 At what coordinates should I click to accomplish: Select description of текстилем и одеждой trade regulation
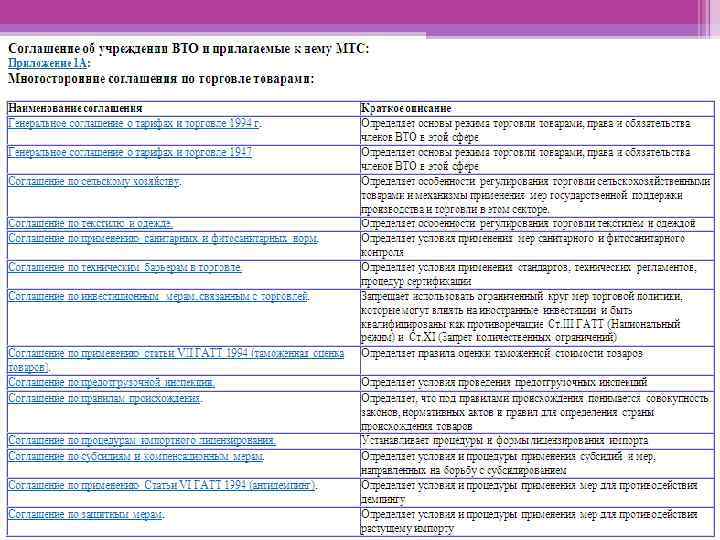click(529, 224)
